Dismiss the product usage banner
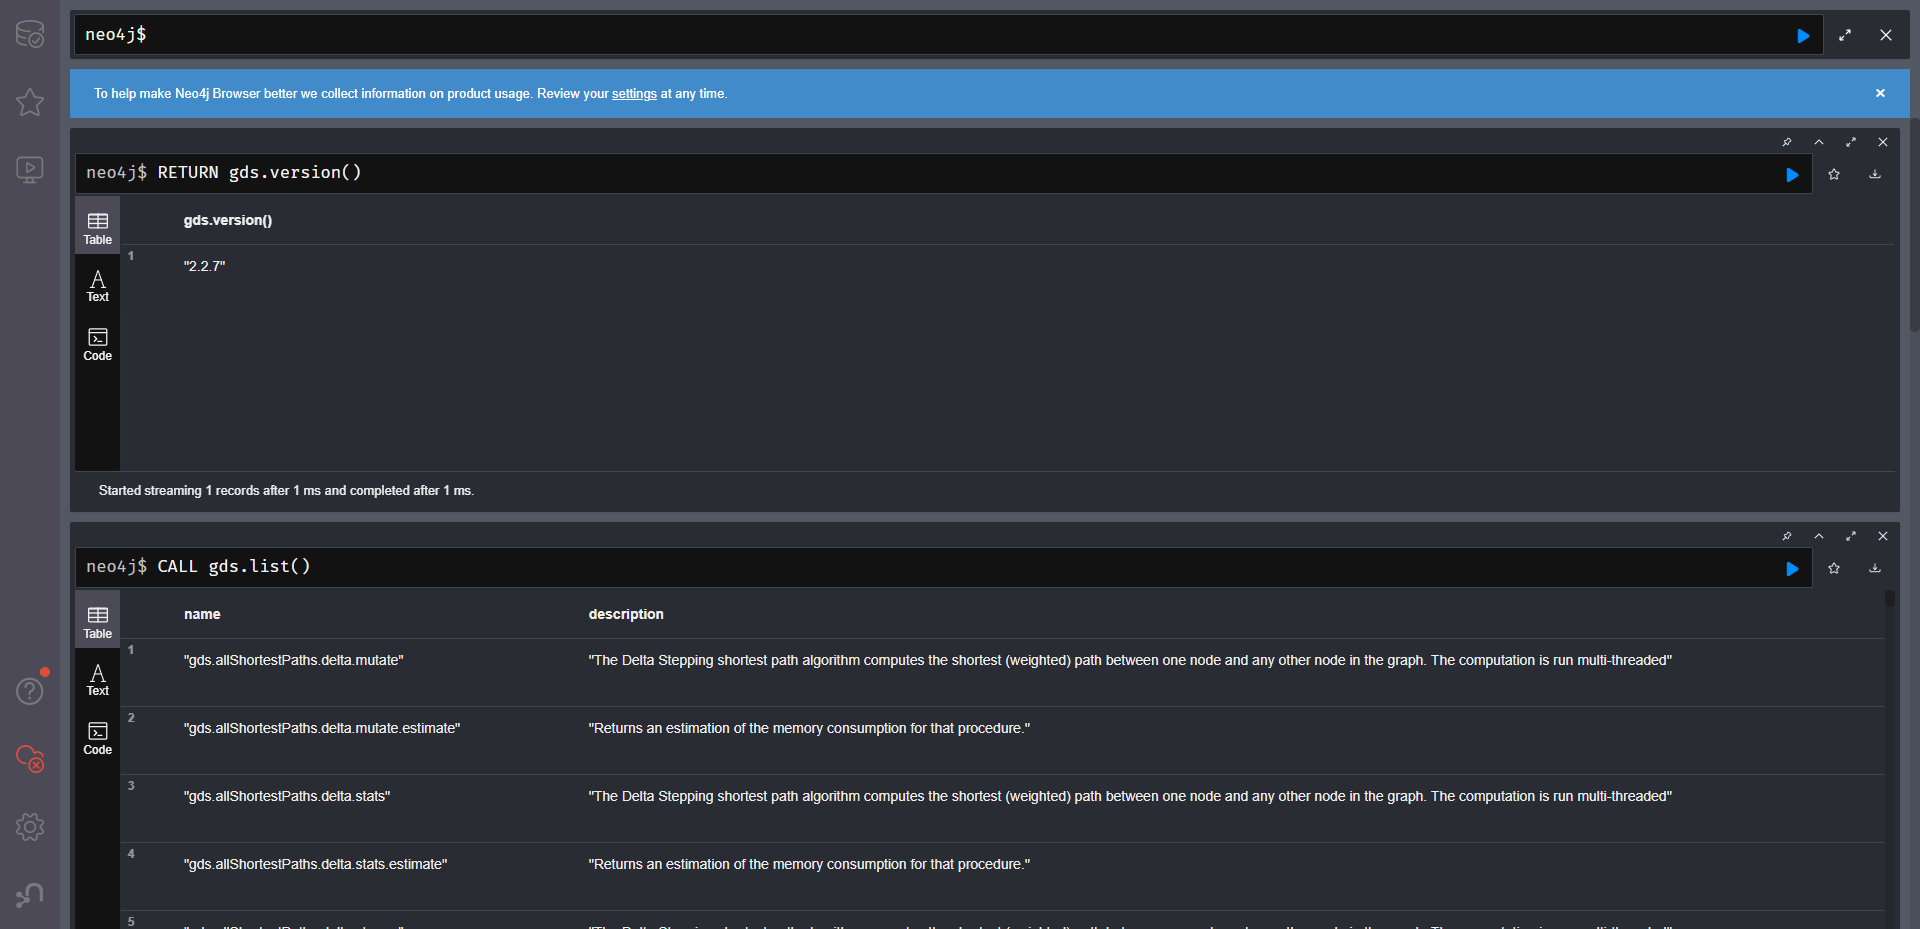1920x929 pixels. click(x=1880, y=93)
